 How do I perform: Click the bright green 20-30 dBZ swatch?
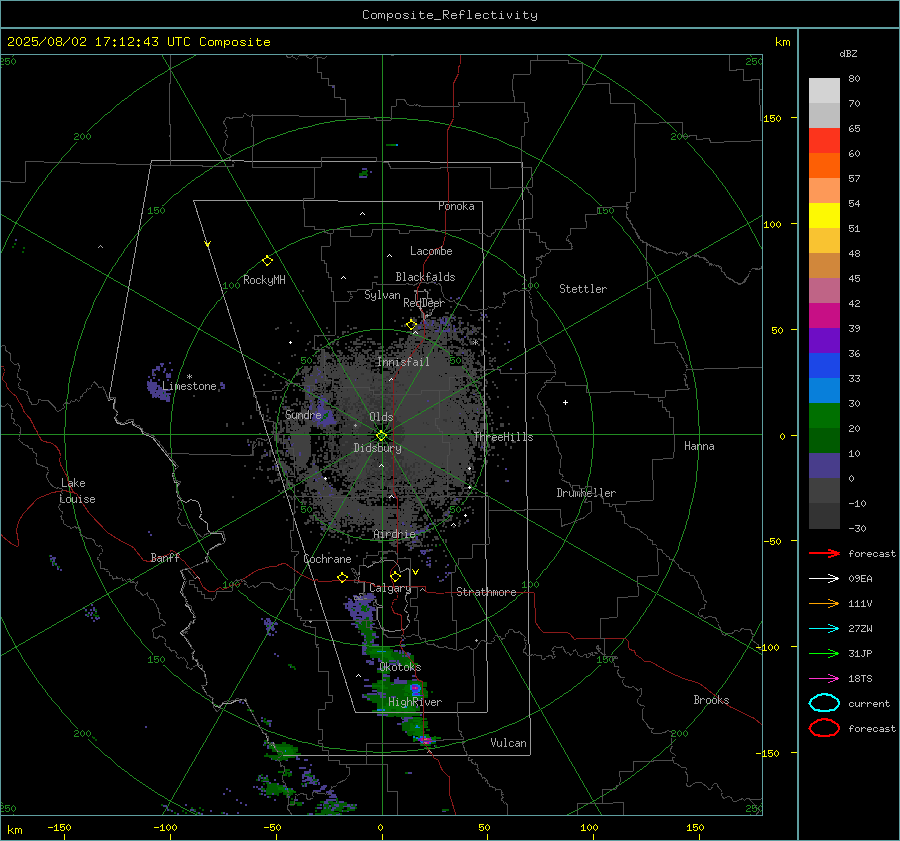(x=824, y=416)
